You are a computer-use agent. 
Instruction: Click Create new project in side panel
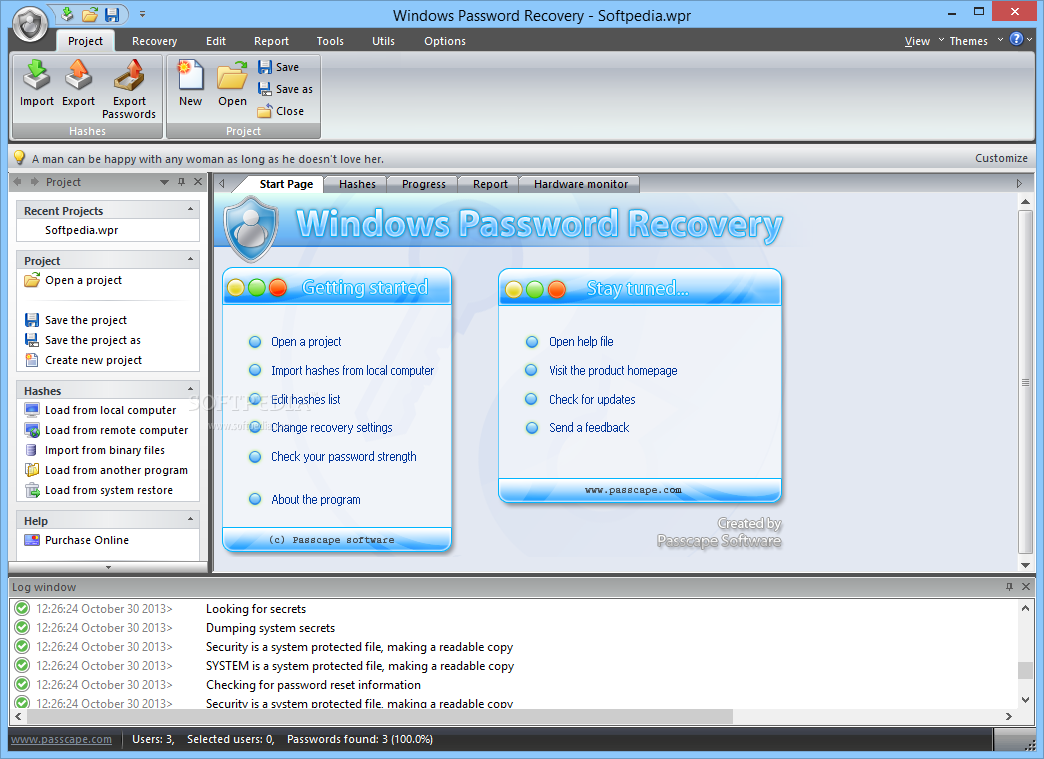click(83, 360)
